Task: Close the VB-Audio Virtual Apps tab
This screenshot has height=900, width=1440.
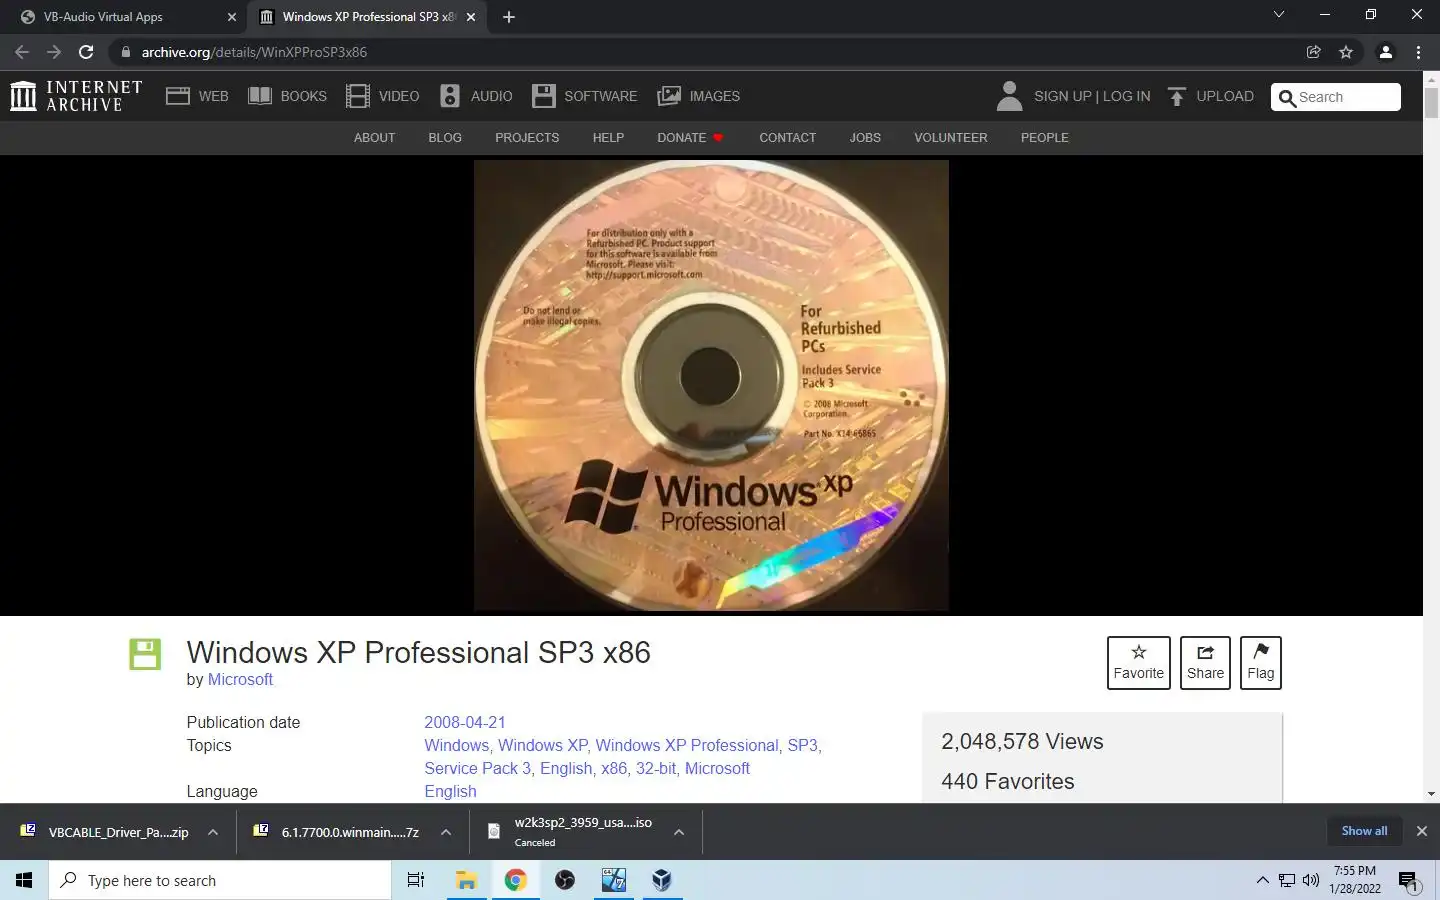Action: (x=231, y=17)
